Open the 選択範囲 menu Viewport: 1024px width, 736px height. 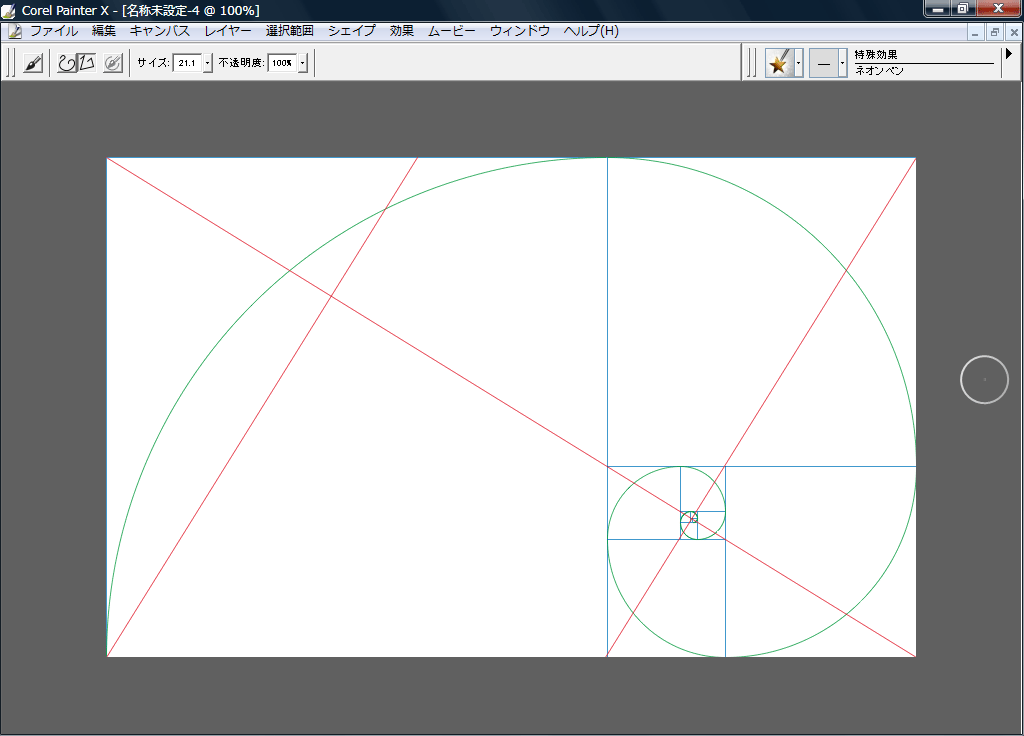[x=289, y=31]
